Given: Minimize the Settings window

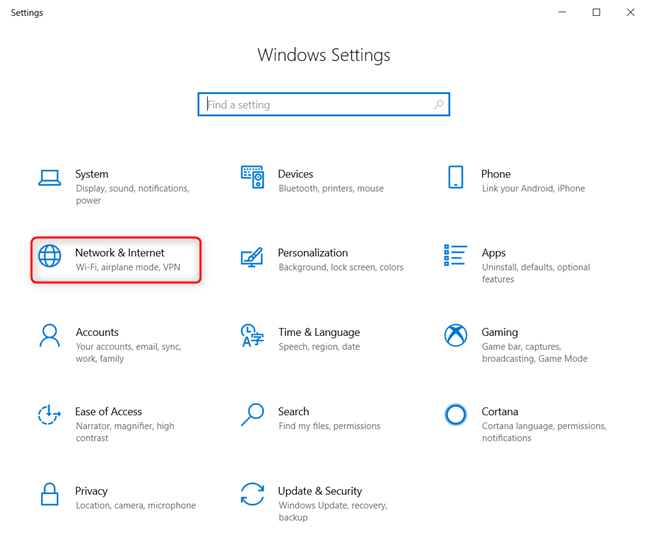Looking at the screenshot, I should pos(562,12).
